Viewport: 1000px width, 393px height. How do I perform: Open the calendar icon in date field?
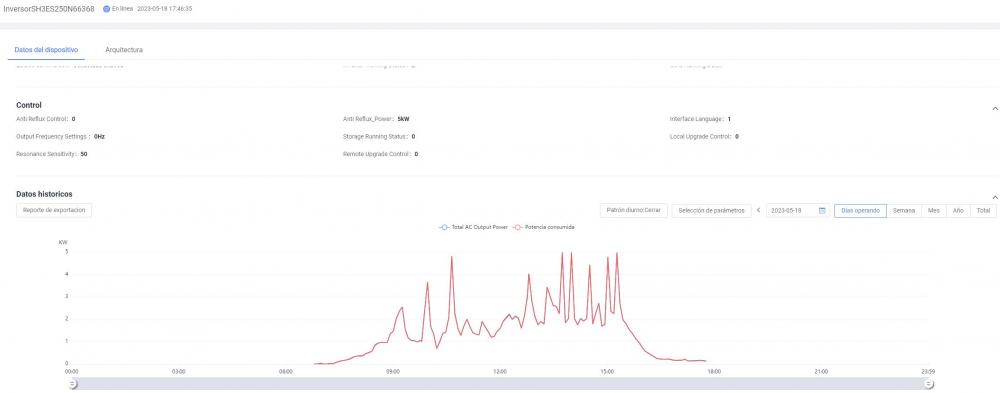[822, 211]
